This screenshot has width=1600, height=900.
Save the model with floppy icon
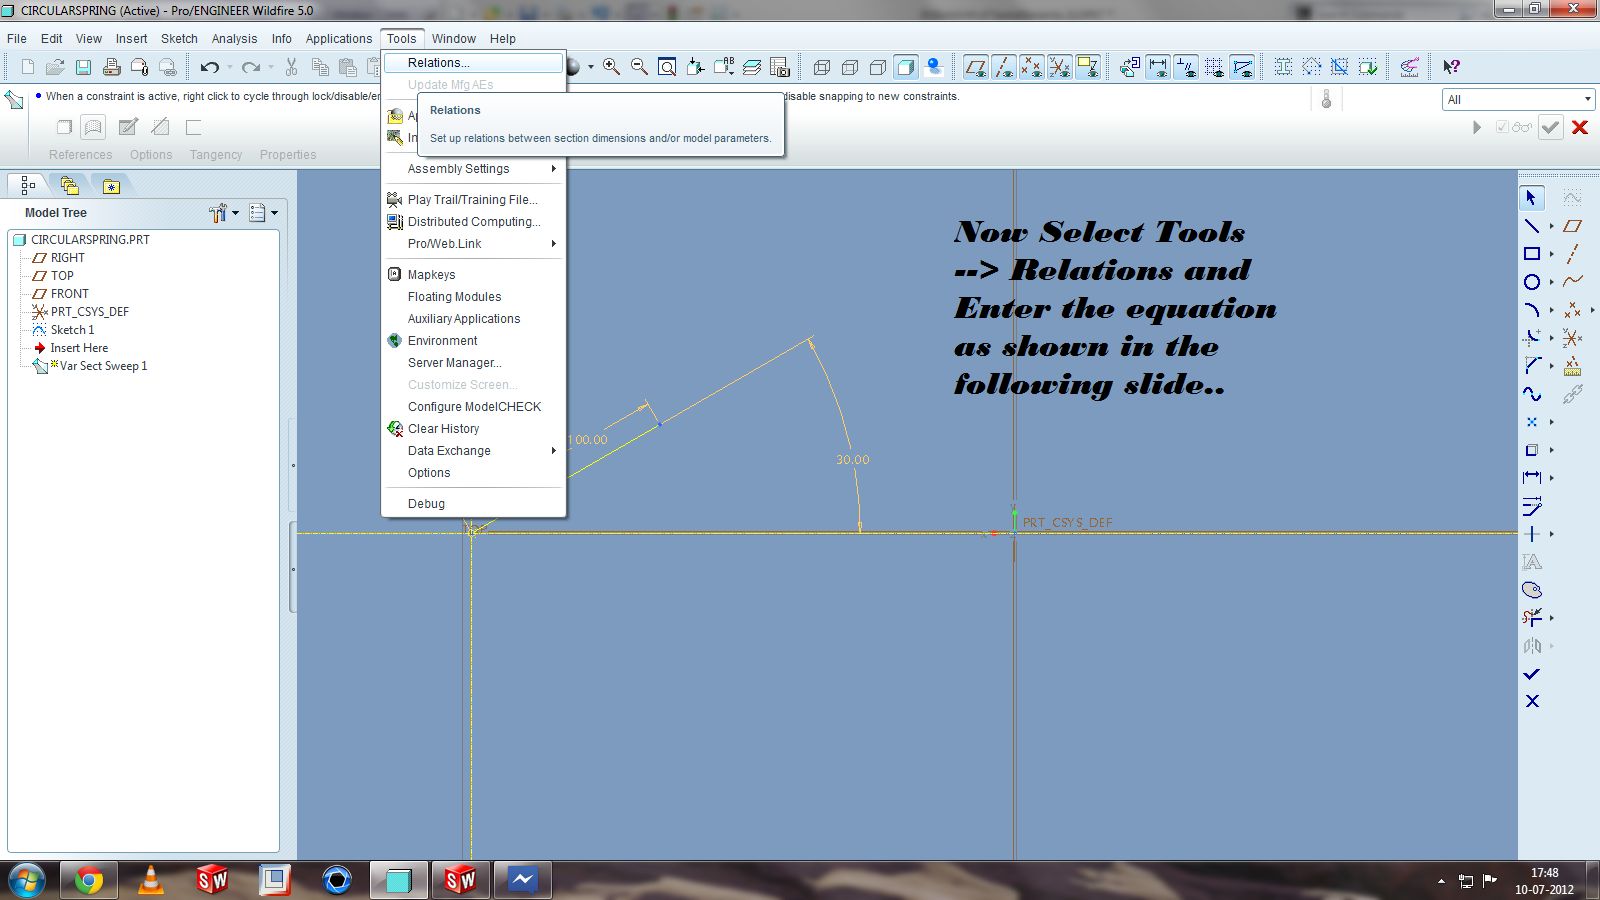(84, 67)
